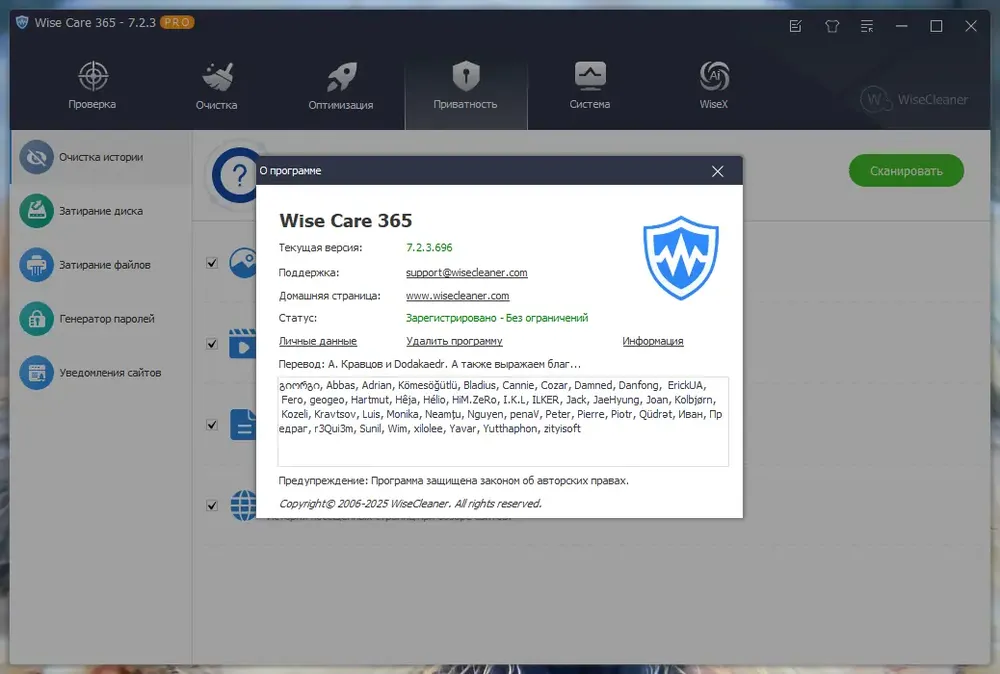Screen dimensions: 1000x674
Task: Select Затирание диска in the sidebar
Action: 101,211
